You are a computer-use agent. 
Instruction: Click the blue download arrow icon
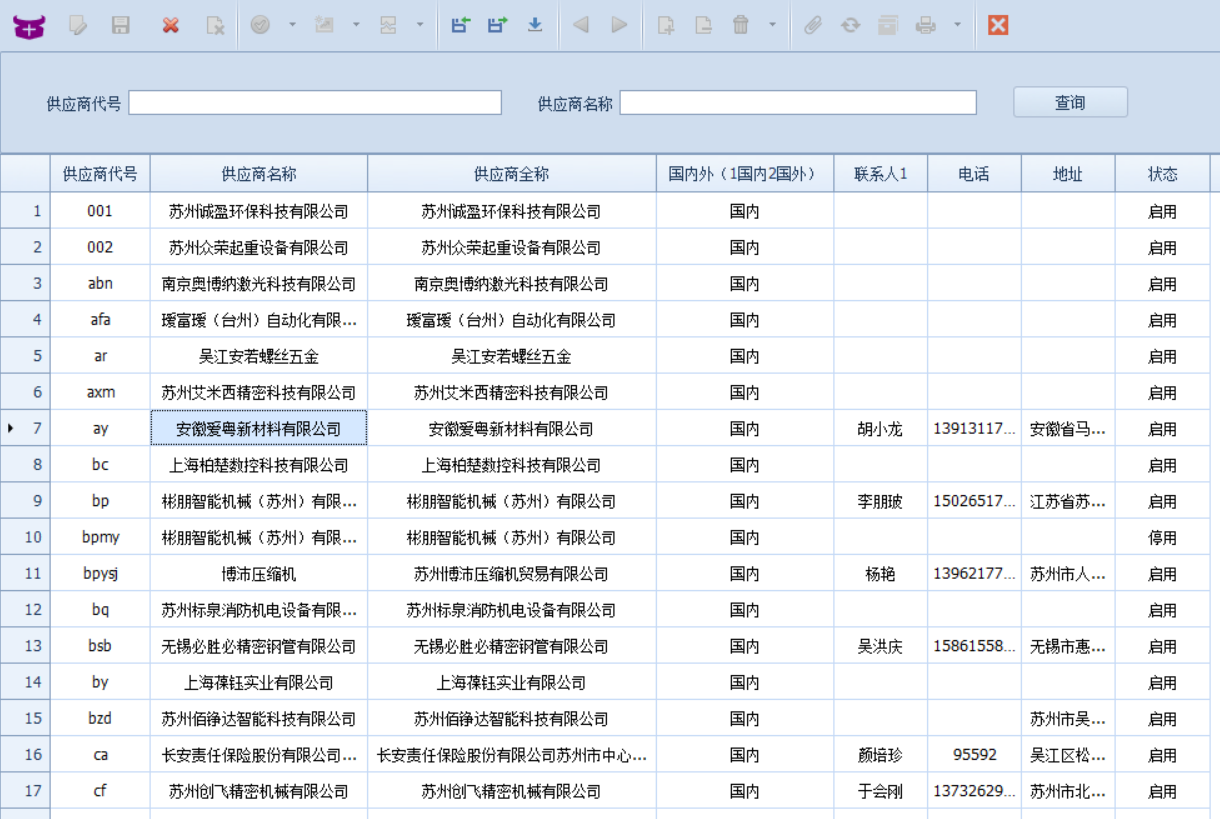[x=535, y=26]
